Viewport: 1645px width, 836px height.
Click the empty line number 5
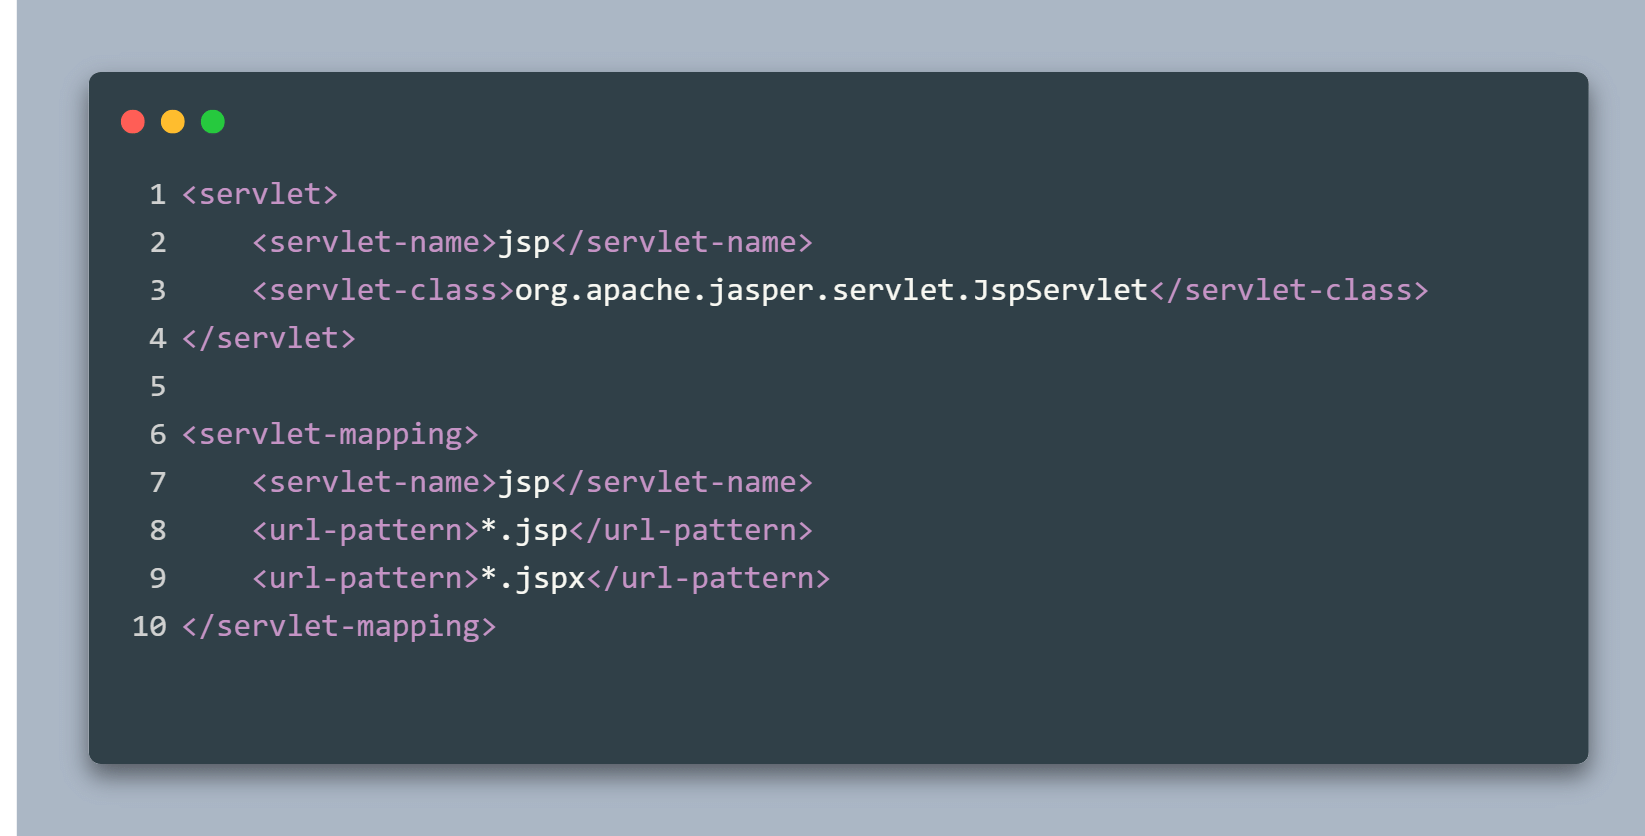[x=158, y=386]
